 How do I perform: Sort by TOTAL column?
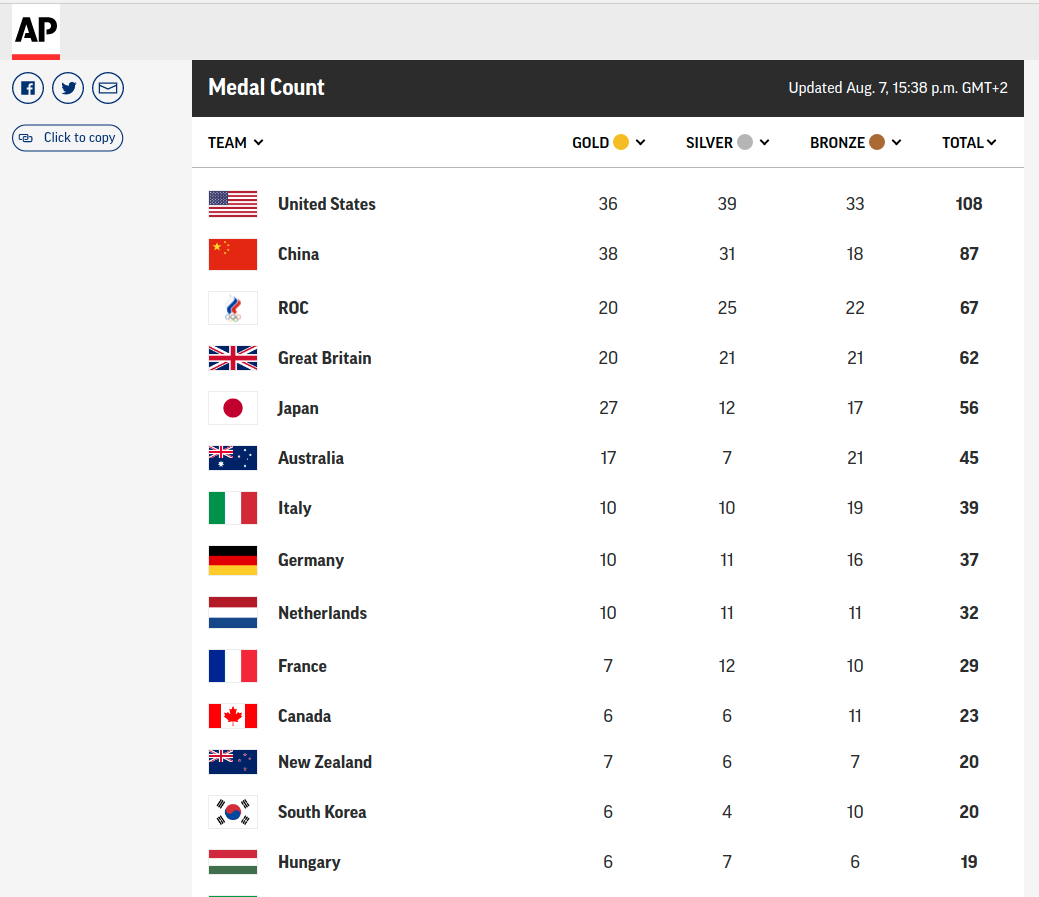click(969, 142)
